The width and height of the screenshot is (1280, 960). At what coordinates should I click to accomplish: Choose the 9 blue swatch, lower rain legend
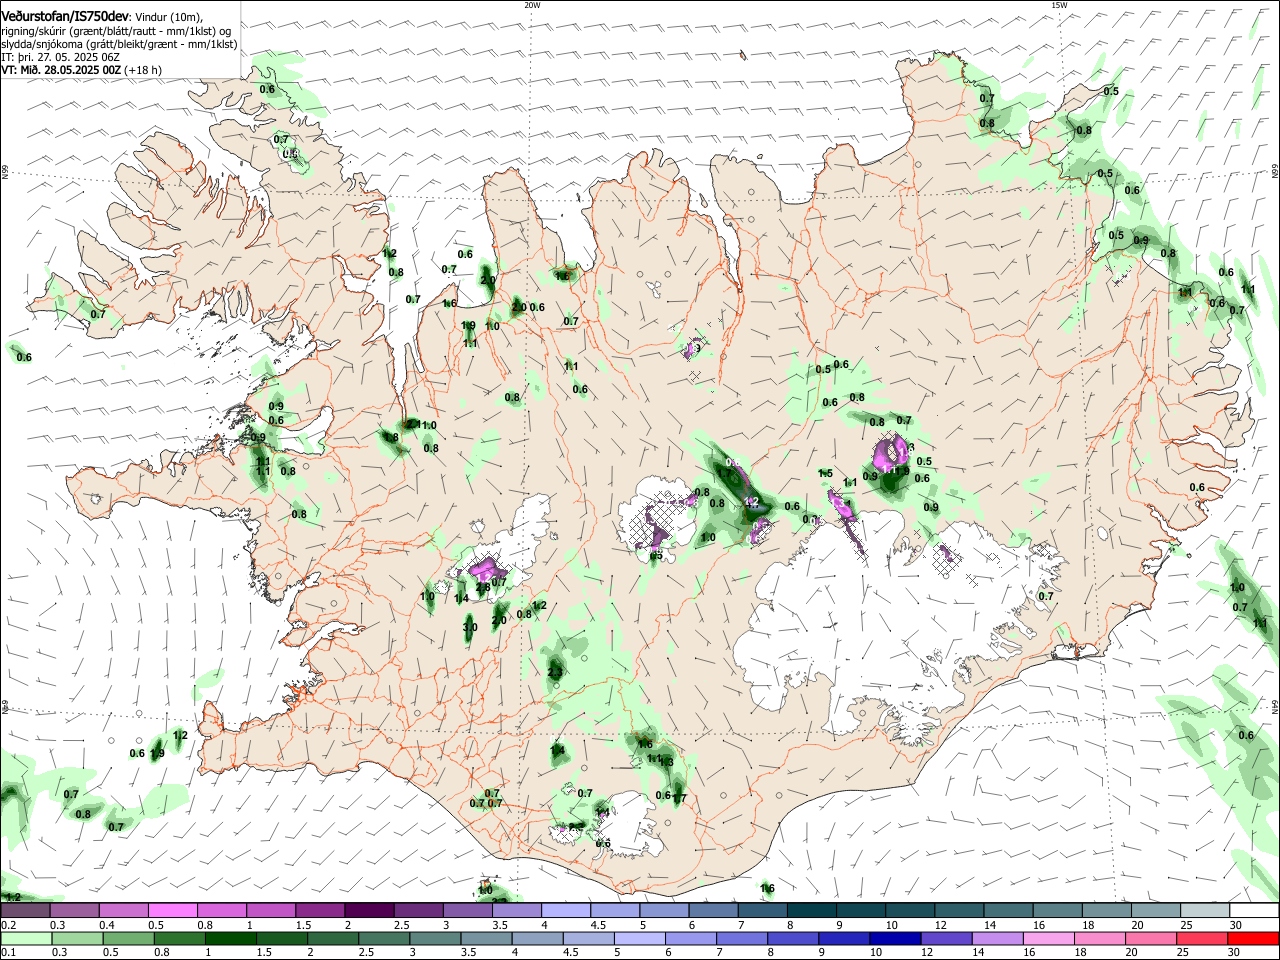click(x=843, y=938)
